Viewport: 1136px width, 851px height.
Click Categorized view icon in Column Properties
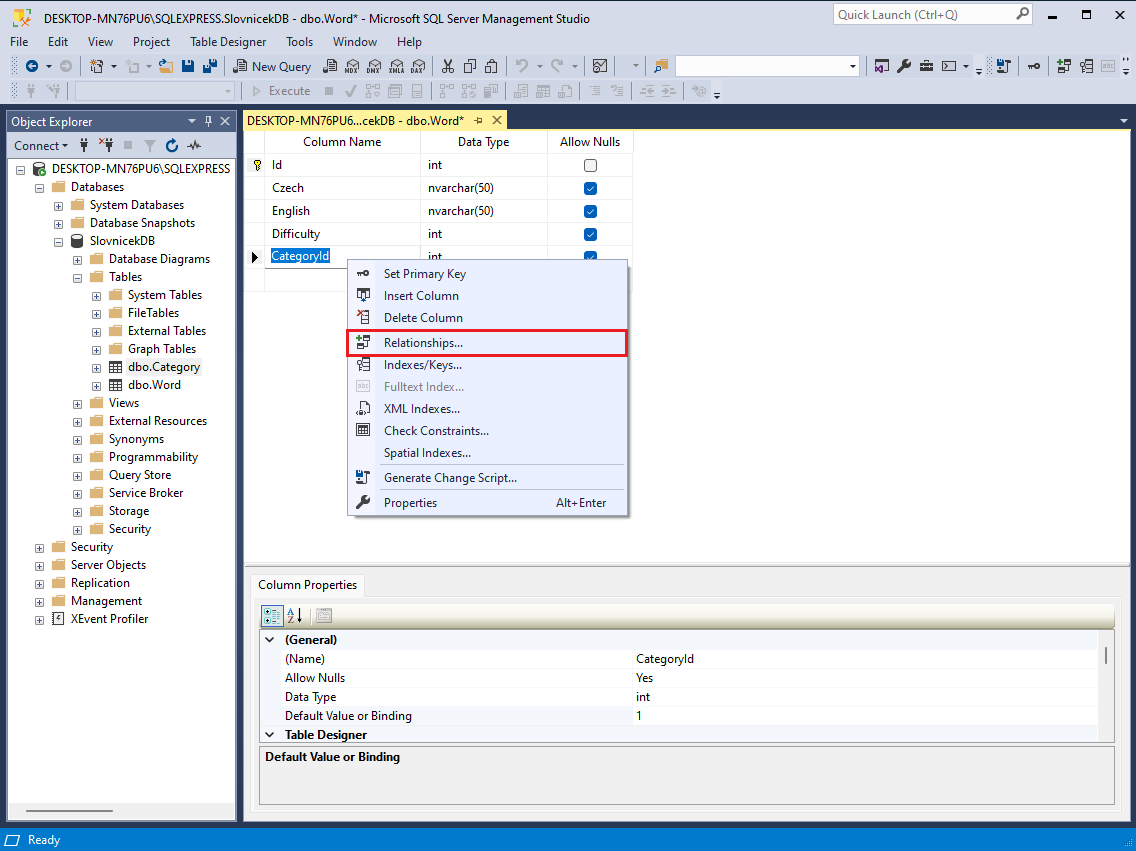coord(271,616)
